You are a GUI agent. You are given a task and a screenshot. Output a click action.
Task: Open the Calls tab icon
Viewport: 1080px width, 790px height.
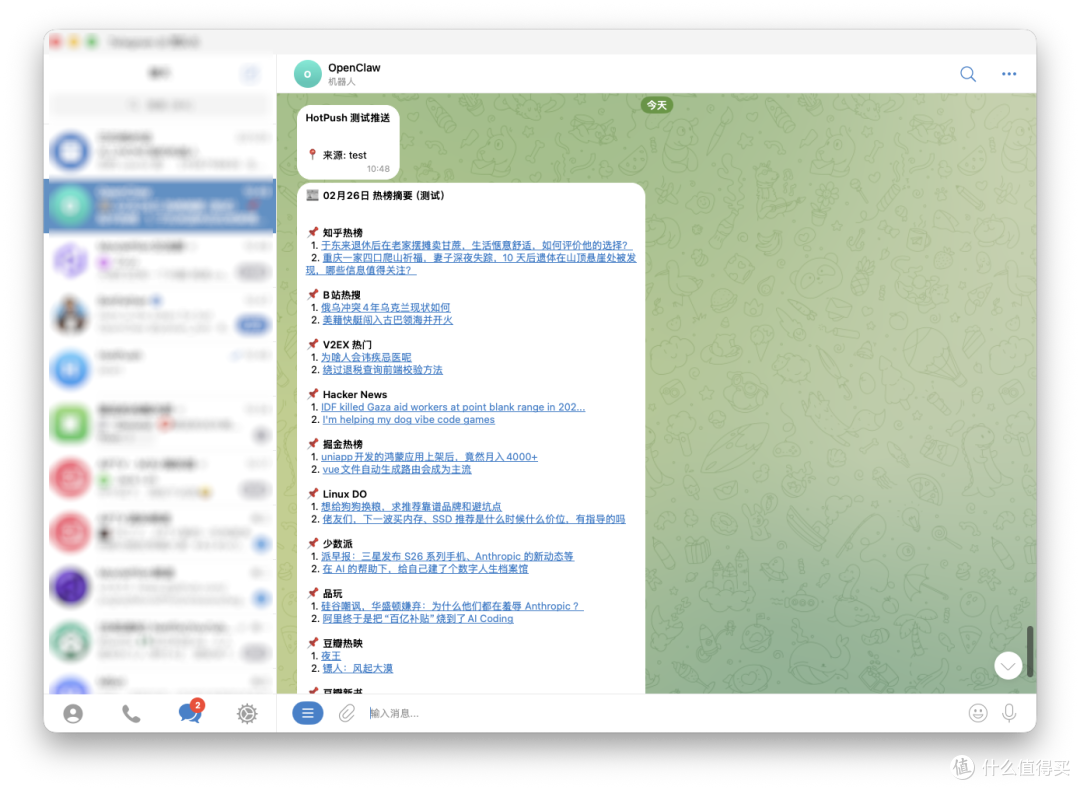pyautogui.click(x=131, y=714)
